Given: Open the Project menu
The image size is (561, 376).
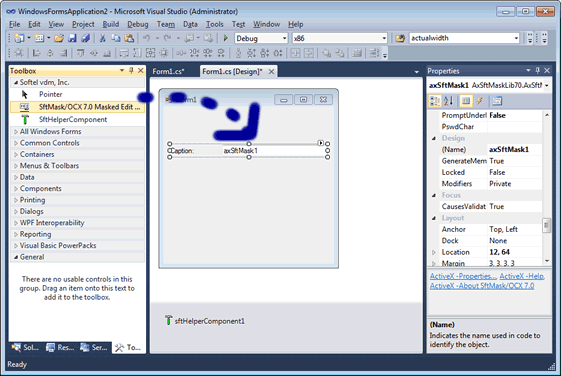Looking at the screenshot, I should point(83,24).
